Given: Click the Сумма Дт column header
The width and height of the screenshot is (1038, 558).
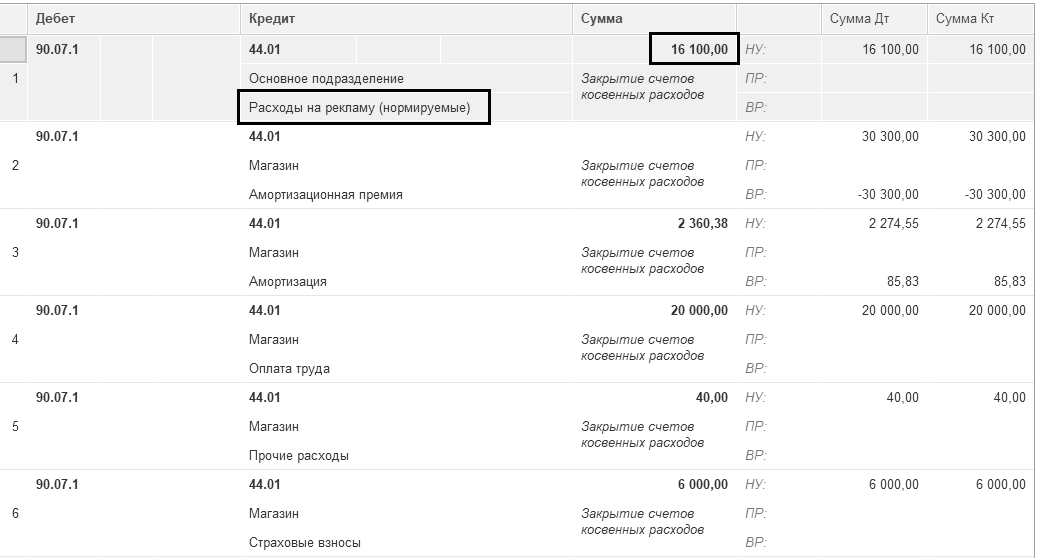Looking at the screenshot, I should coord(860,19).
